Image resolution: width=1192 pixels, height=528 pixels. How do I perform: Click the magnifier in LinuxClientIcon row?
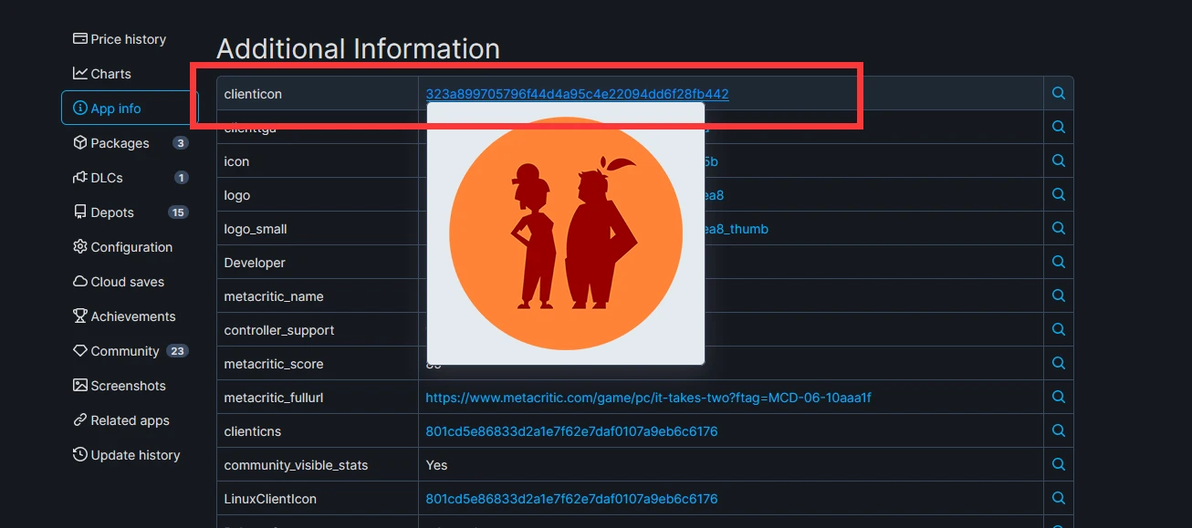(1058, 498)
